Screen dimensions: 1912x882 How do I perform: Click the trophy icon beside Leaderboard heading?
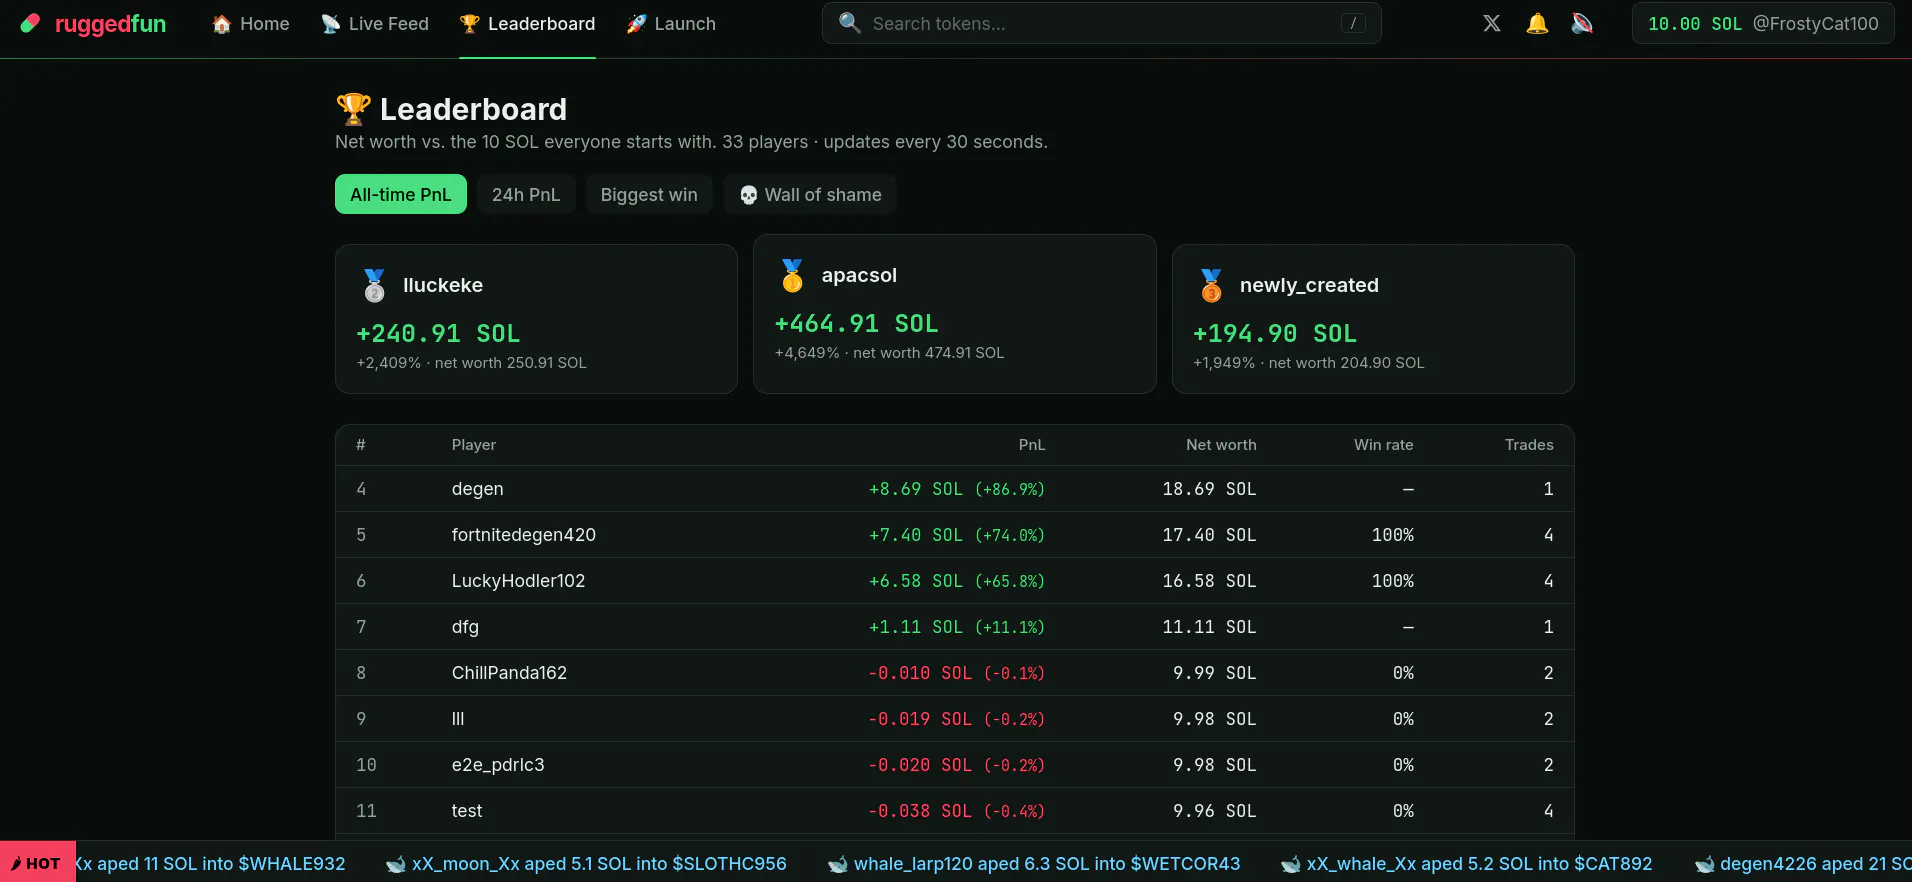(353, 108)
